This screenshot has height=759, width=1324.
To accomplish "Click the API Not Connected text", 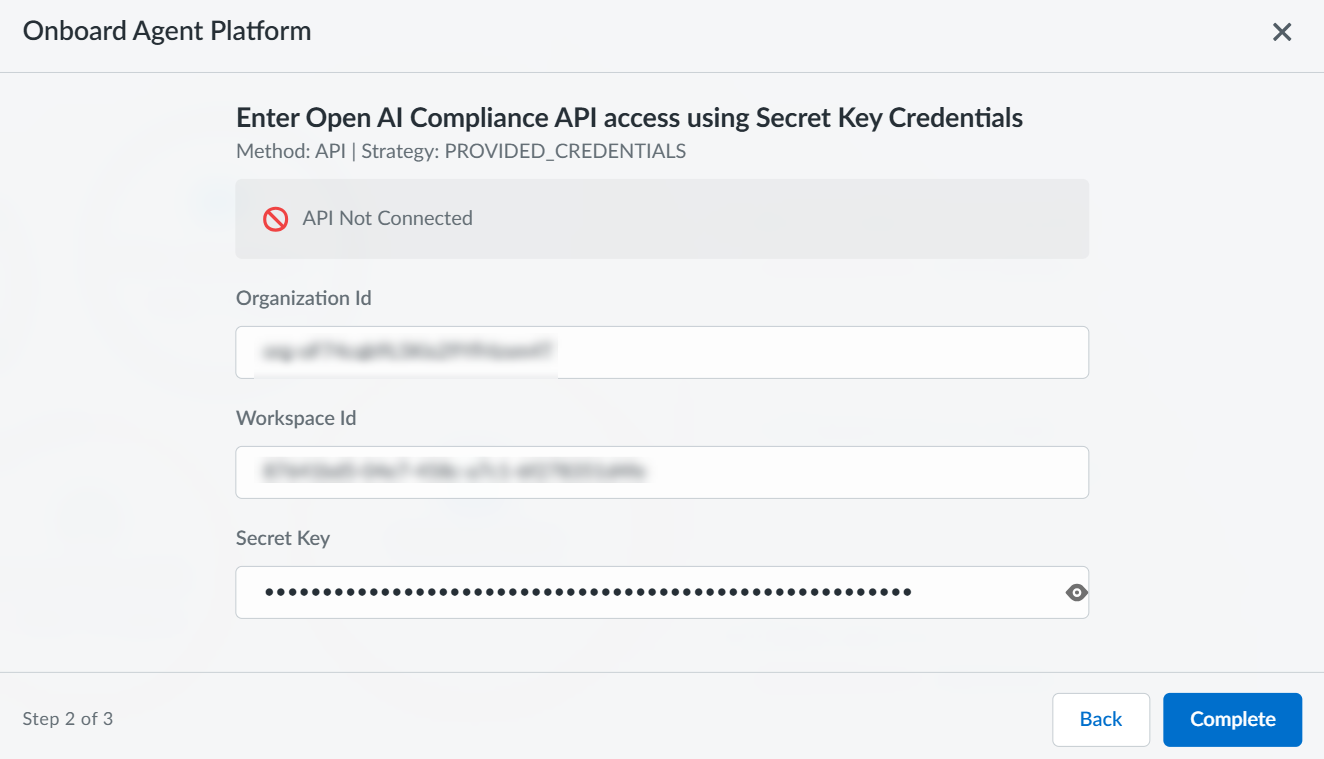I will click(x=387, y=219).
